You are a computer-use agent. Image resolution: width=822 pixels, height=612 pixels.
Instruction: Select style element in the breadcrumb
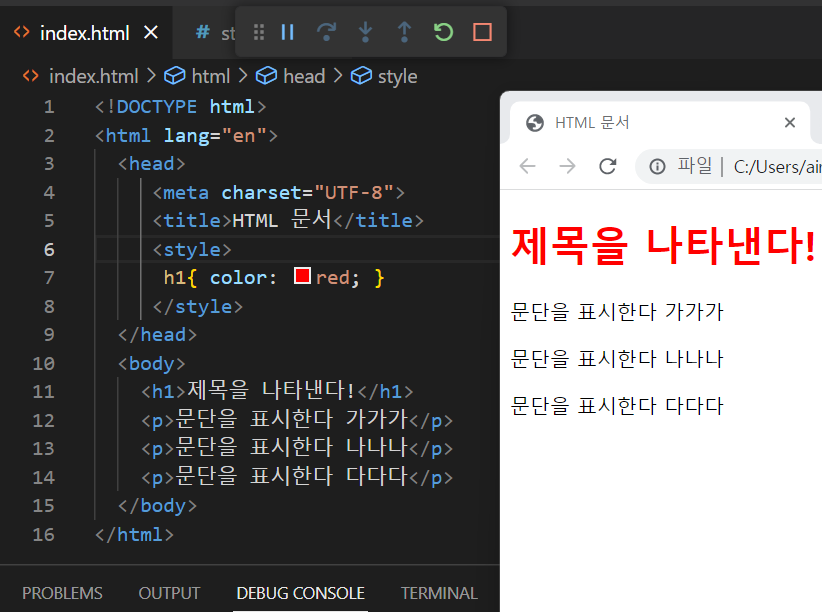point(397,77)
